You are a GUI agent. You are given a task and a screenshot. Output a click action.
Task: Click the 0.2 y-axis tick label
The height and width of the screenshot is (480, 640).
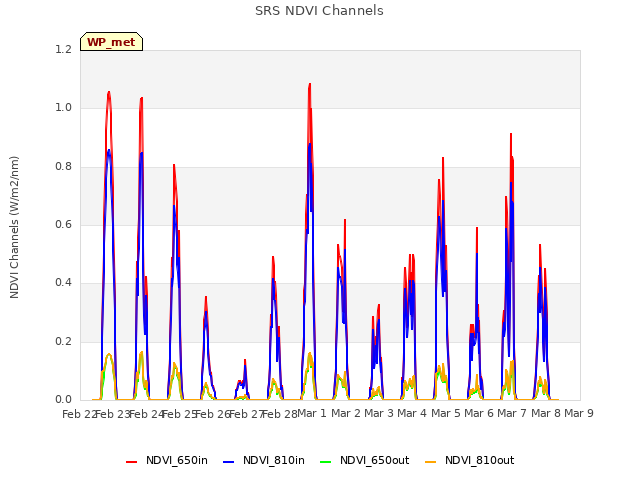pyautogui.click(x=63, y=341)
